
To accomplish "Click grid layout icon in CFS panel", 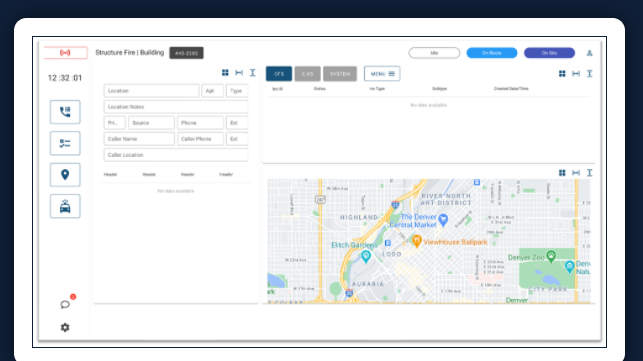I will 562,73.
